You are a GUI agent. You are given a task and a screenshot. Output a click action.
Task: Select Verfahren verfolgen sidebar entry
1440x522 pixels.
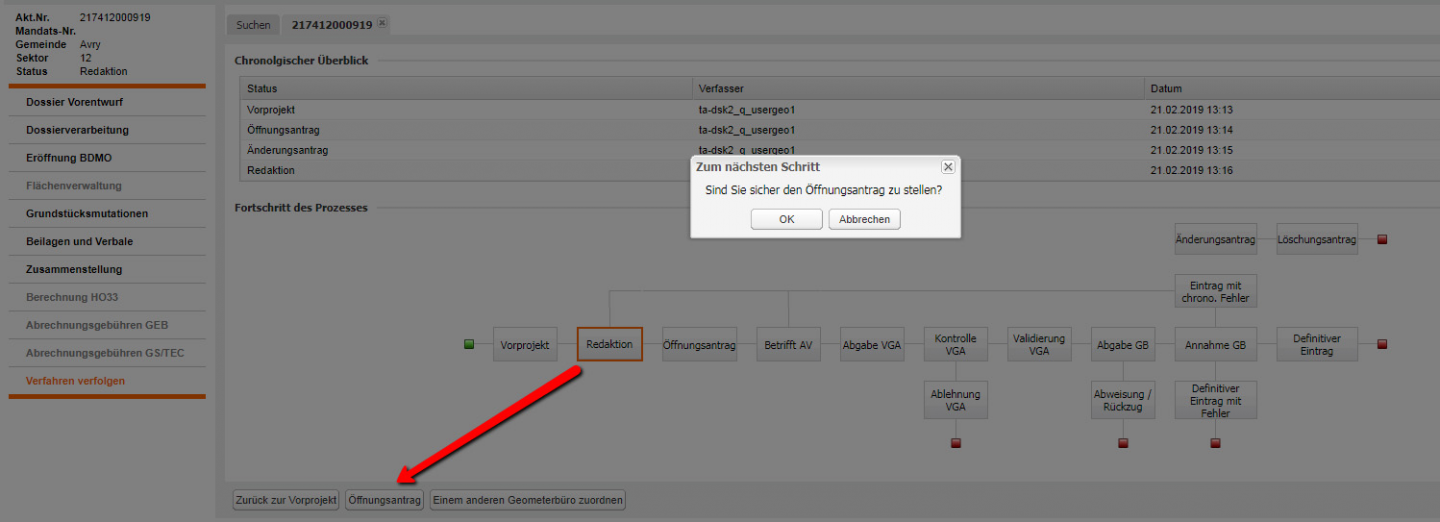click(76, 381)
